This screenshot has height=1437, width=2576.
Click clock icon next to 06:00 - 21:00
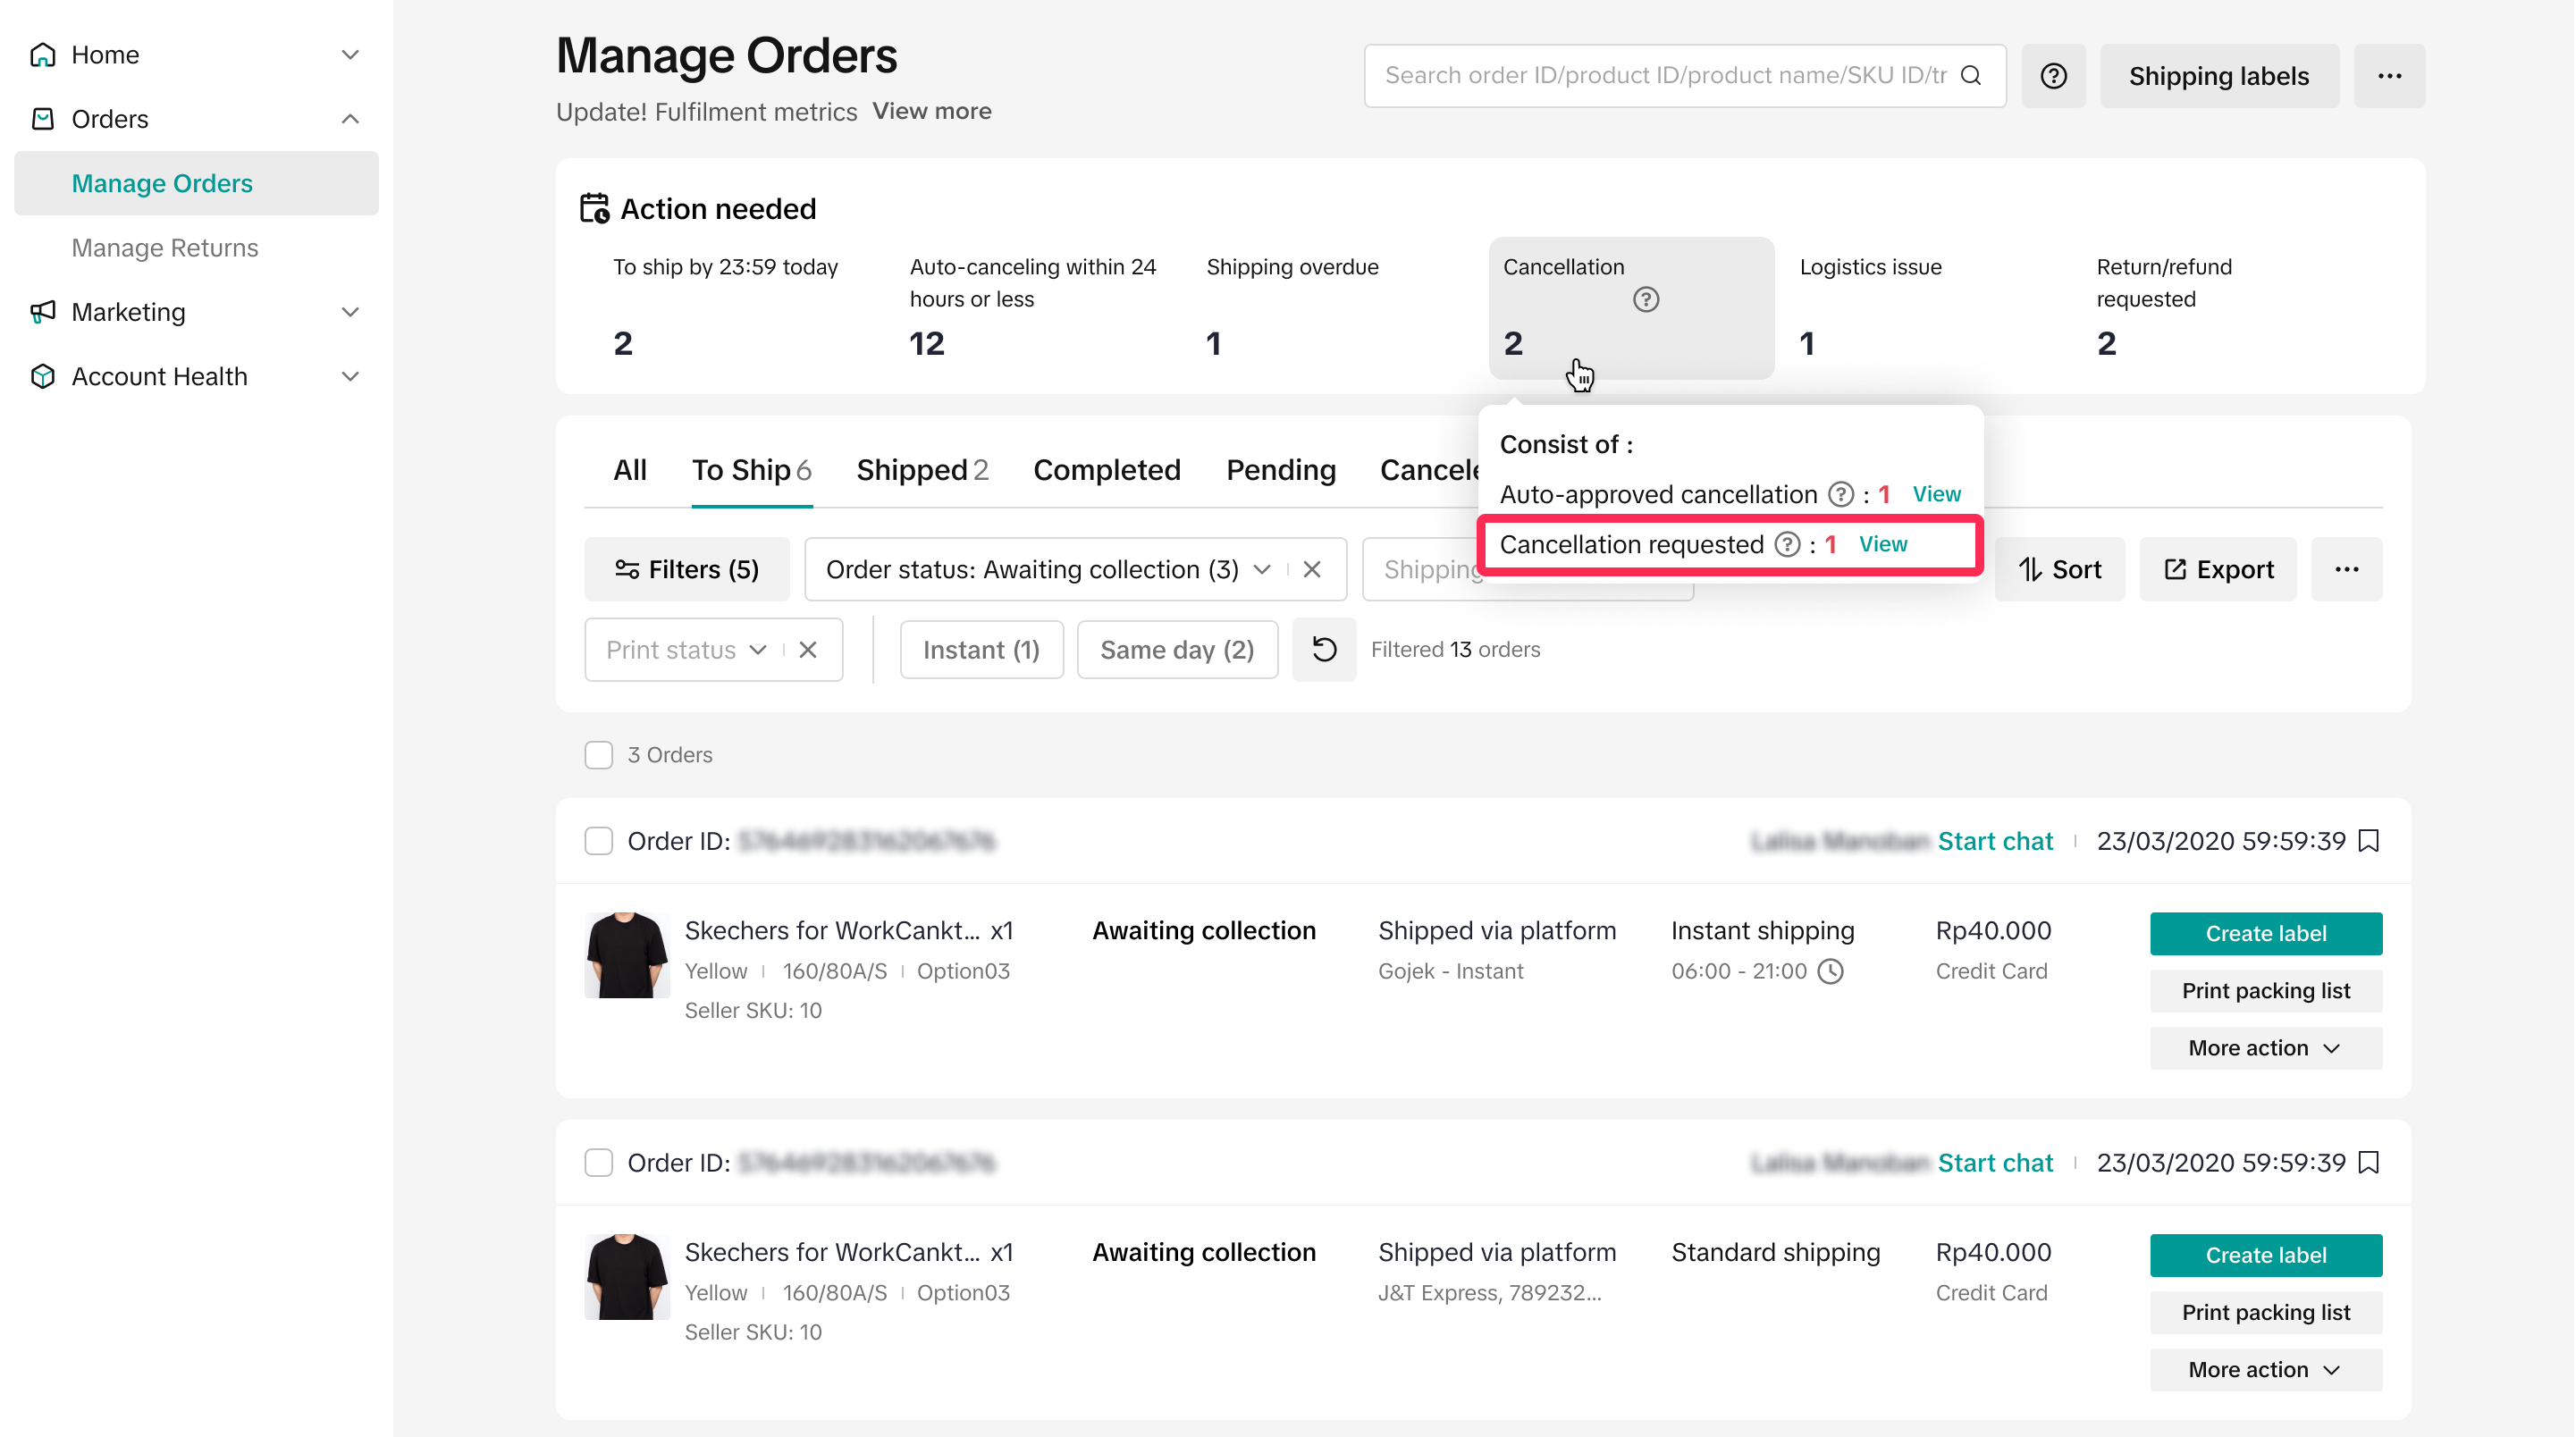1830,971
